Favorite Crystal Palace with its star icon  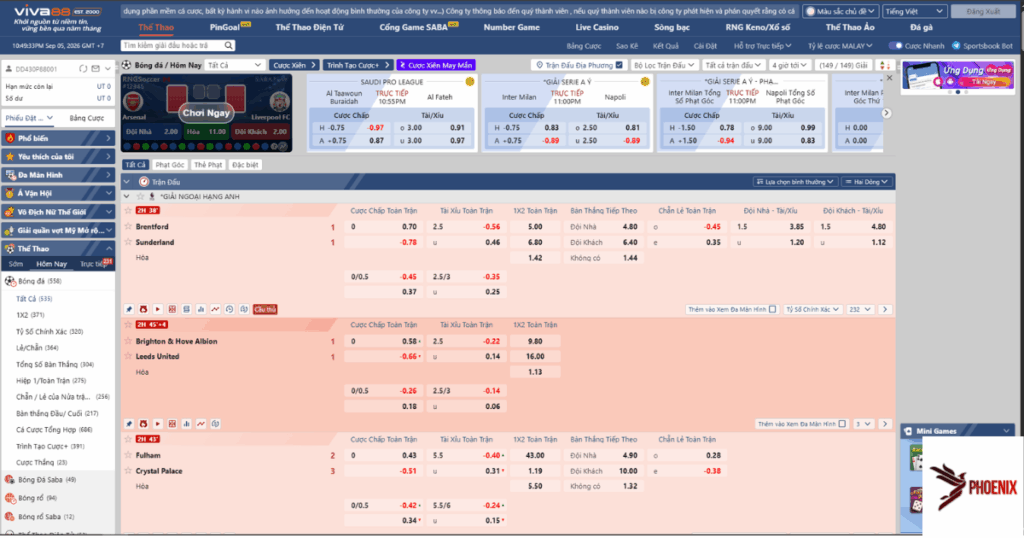coord(129,471)
